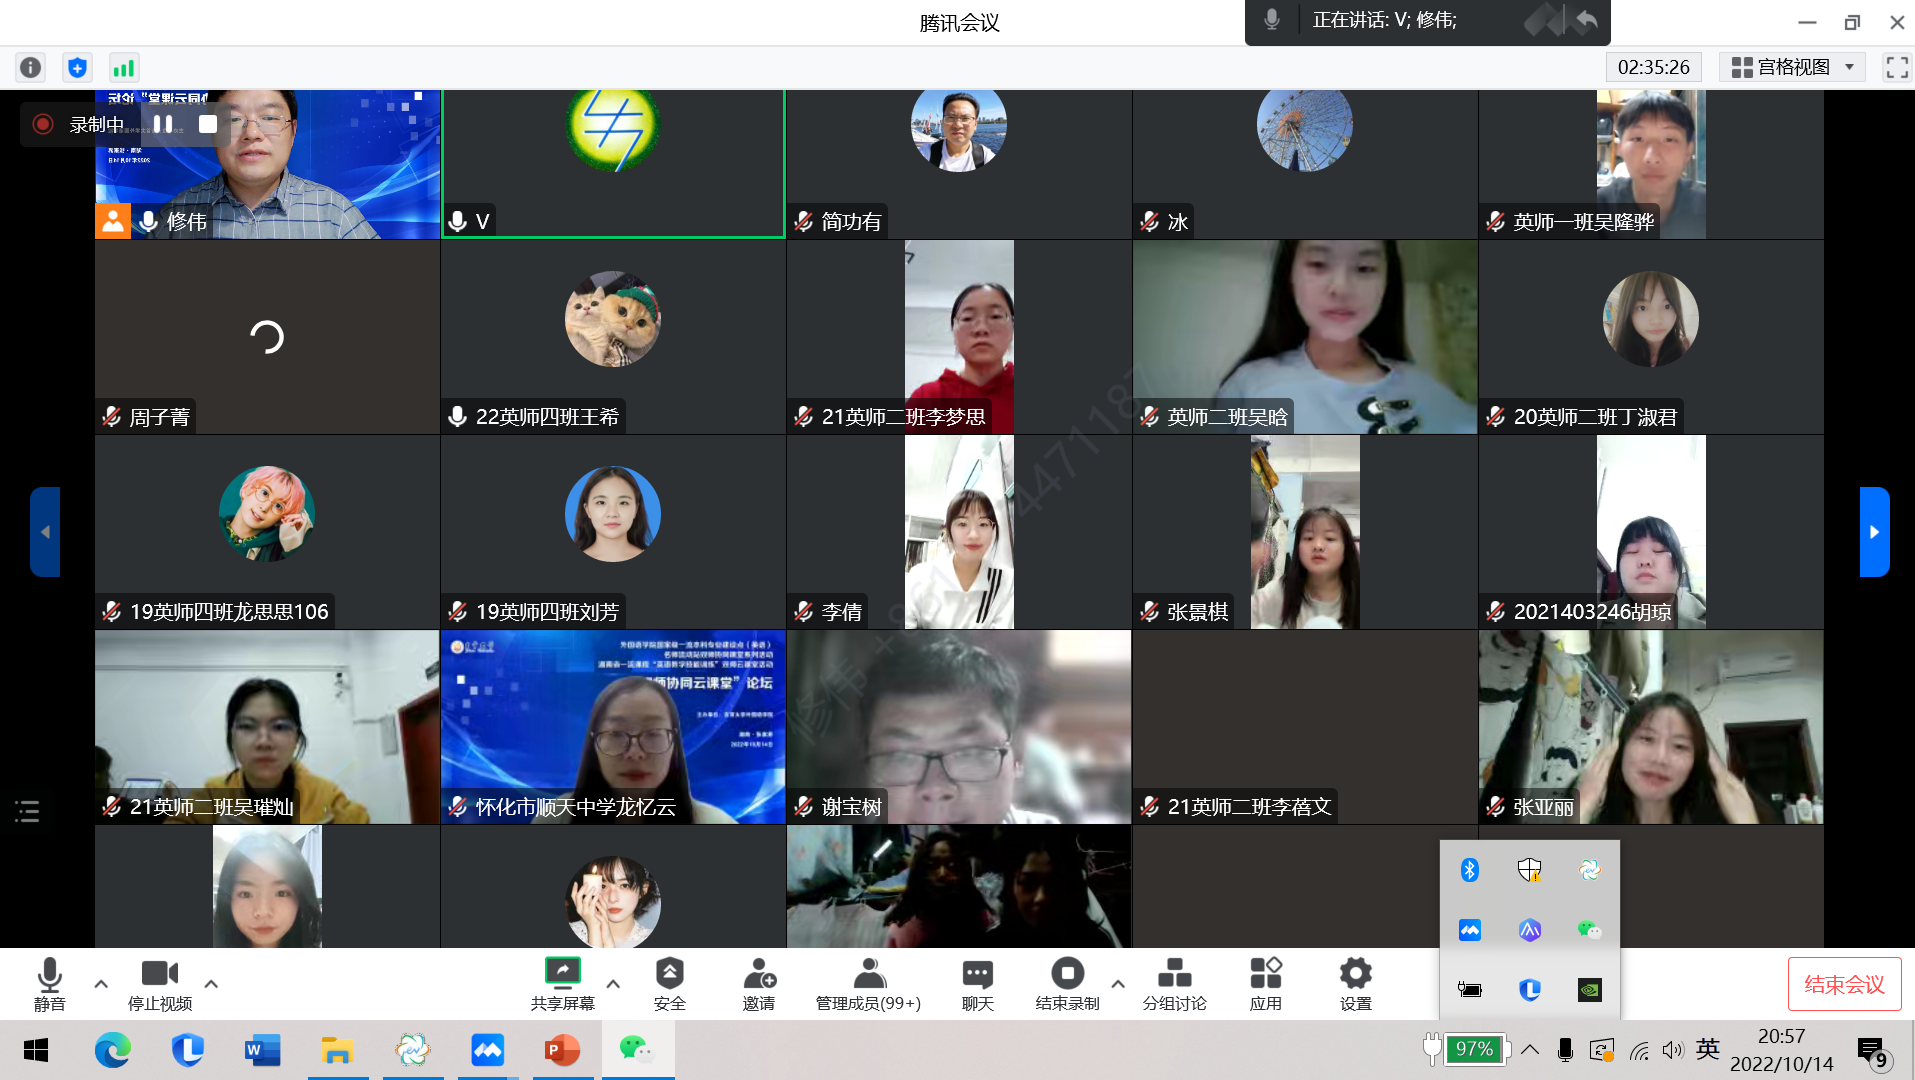
Task: Open the meeting info icon
Action: (x=31, y=67)
